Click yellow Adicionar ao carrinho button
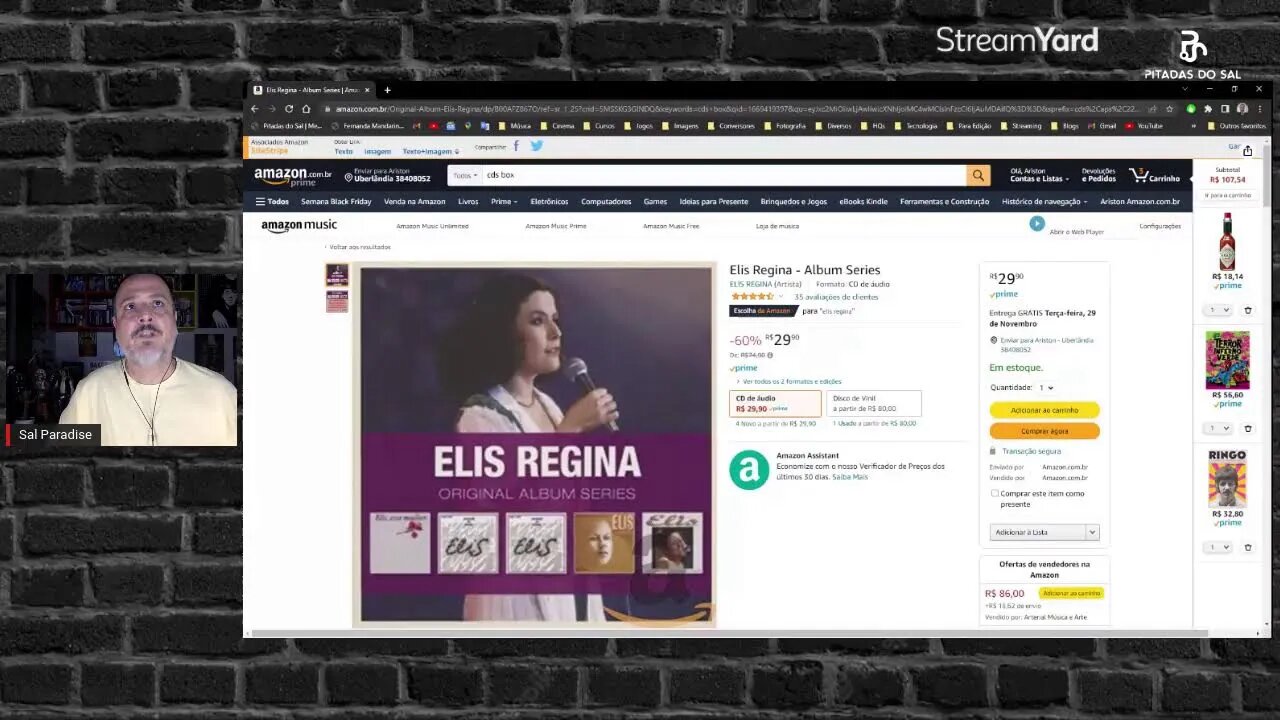The width and height of the screenshot is (1280, 720). (x=1044, y=410)
